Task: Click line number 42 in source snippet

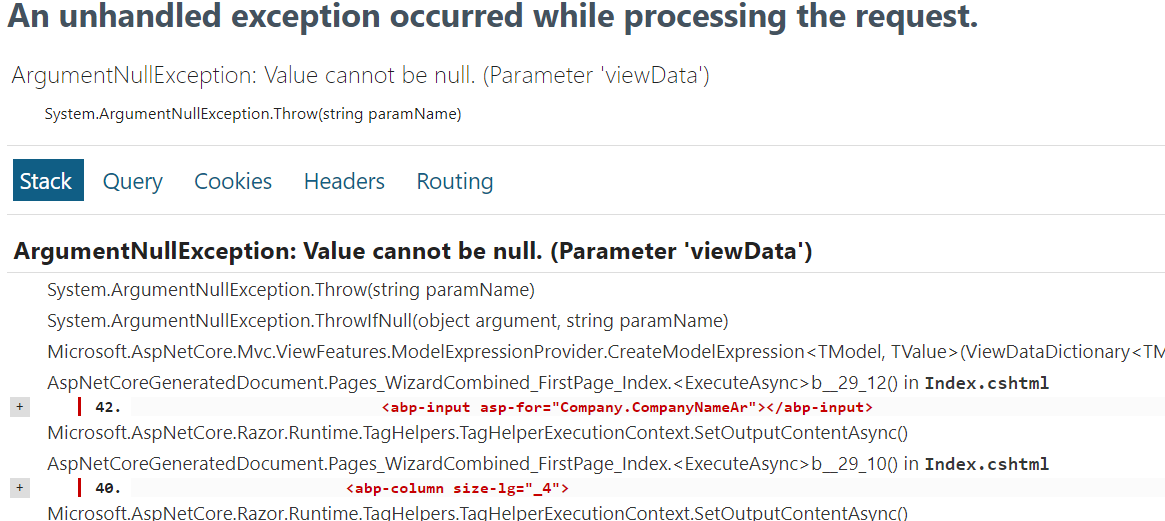Action: (x=108, y=407)
